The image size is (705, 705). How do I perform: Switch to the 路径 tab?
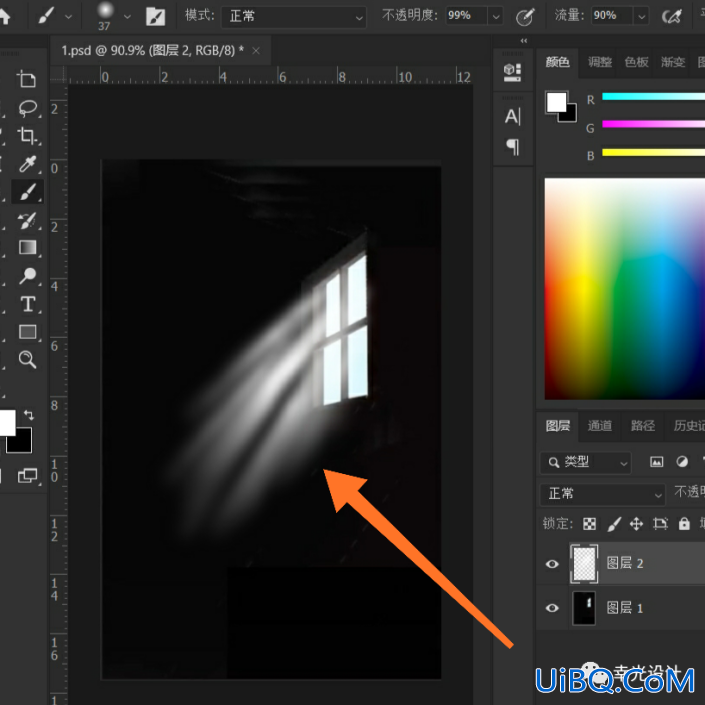(643, 425)
